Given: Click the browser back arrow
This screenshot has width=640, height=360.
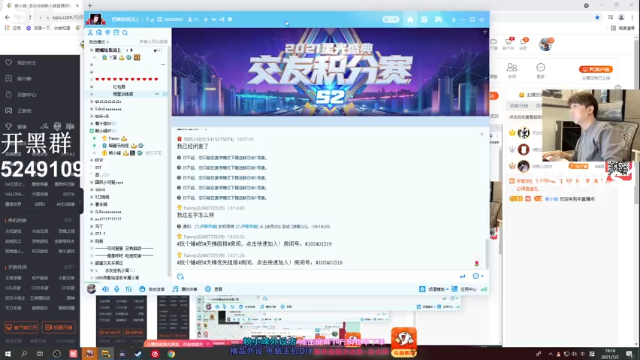Looking at the screenshot, I should point(7,17).
